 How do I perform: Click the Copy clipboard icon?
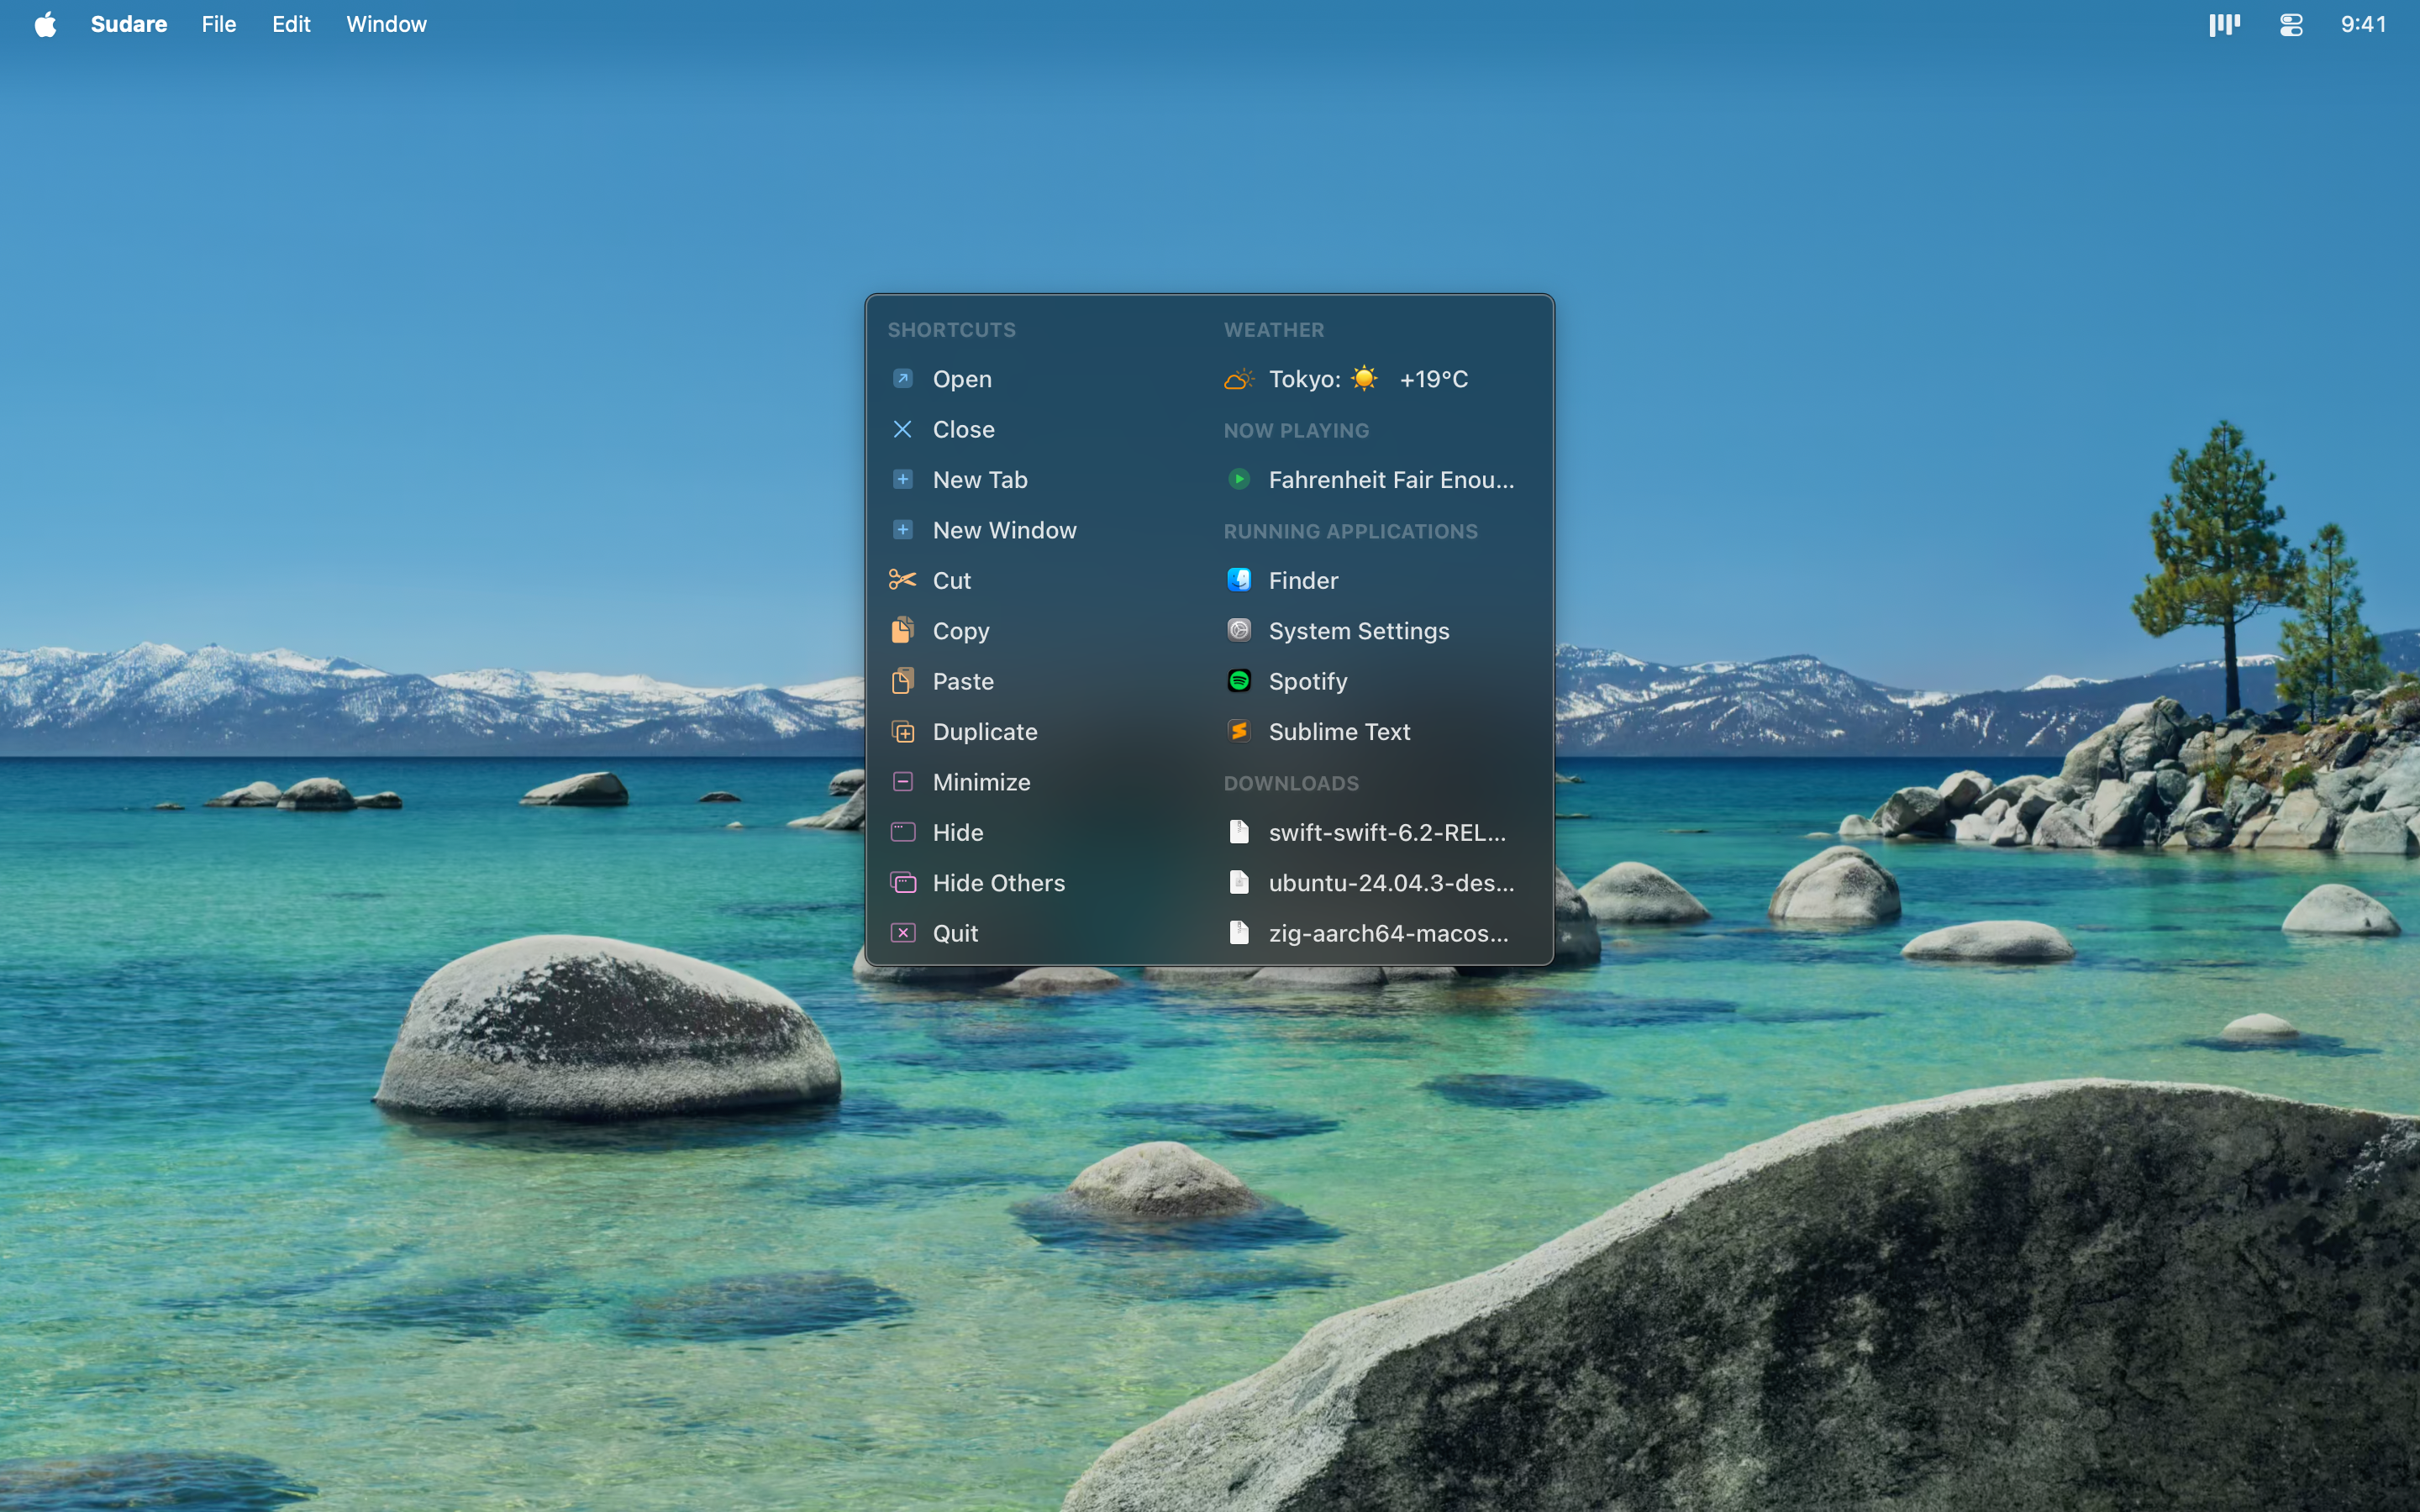[x=902, y=630]
